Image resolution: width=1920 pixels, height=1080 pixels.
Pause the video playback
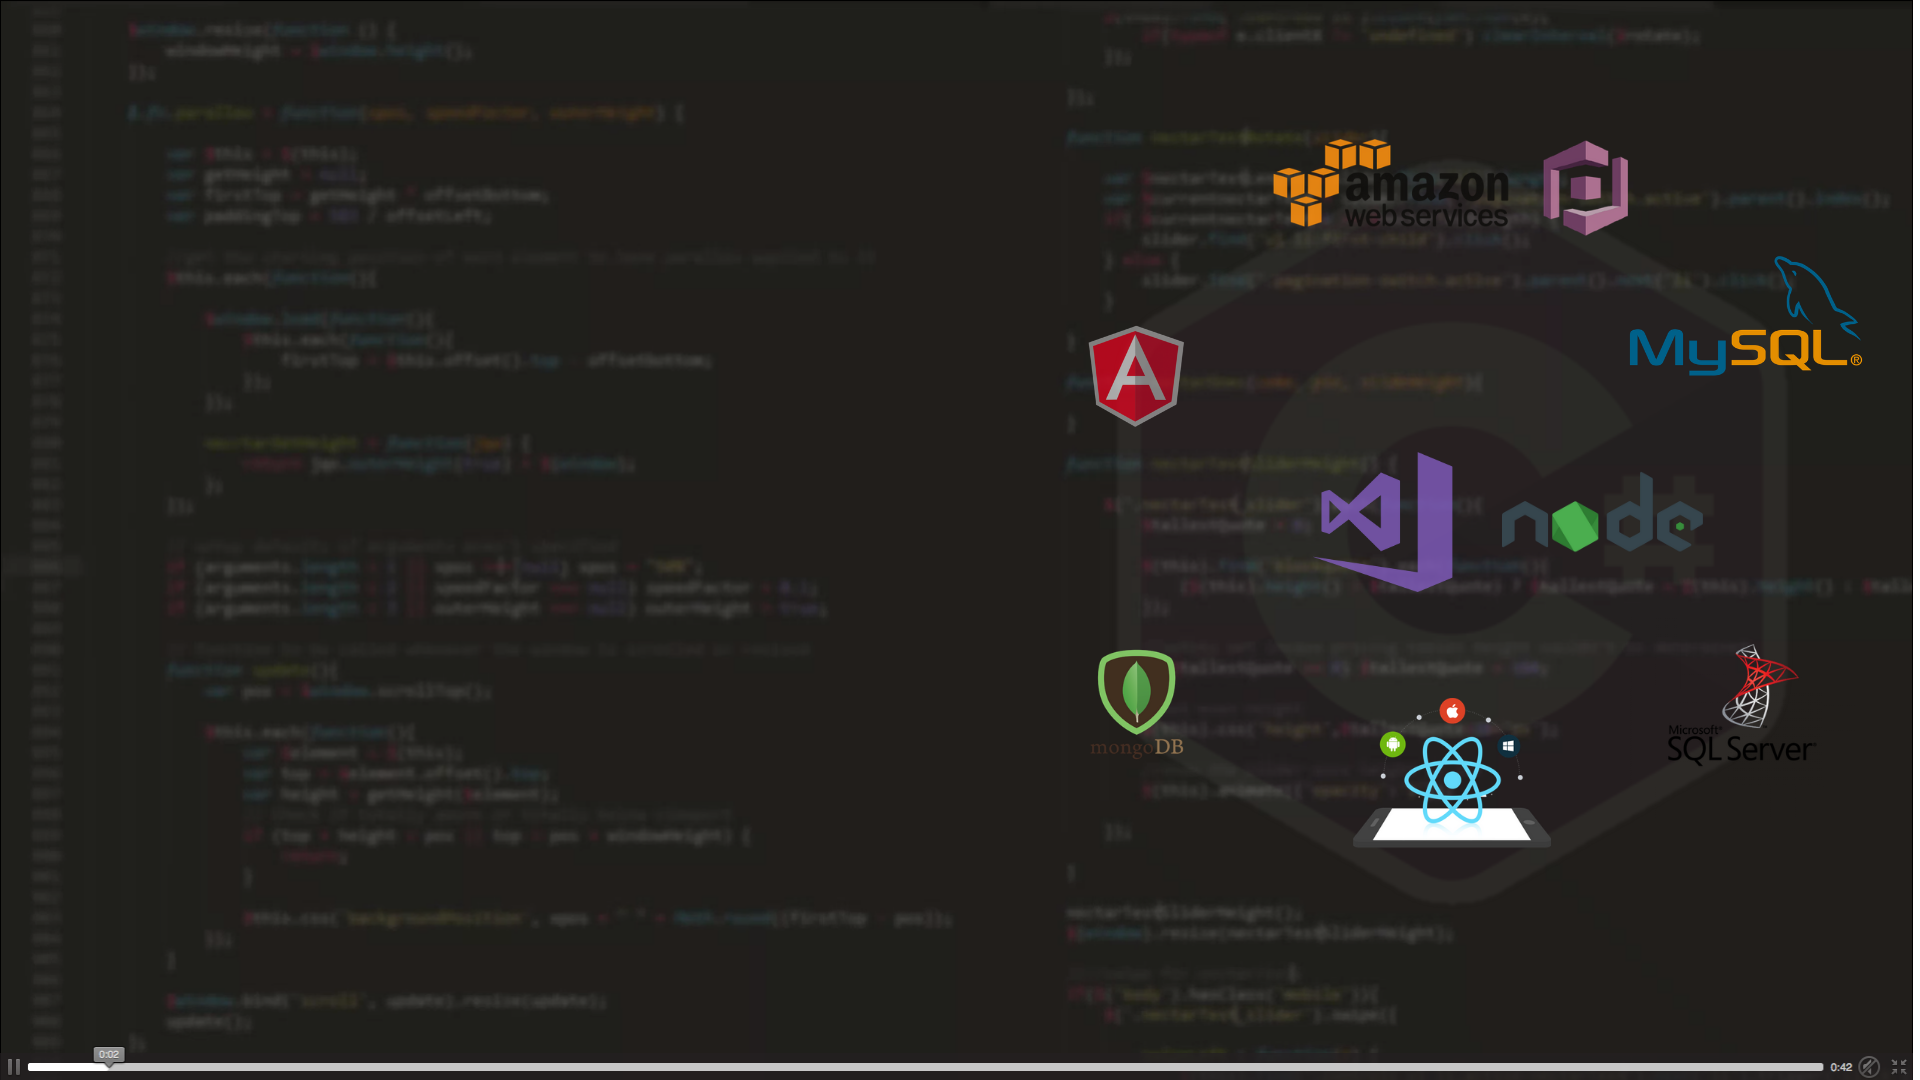[14, 1067]
